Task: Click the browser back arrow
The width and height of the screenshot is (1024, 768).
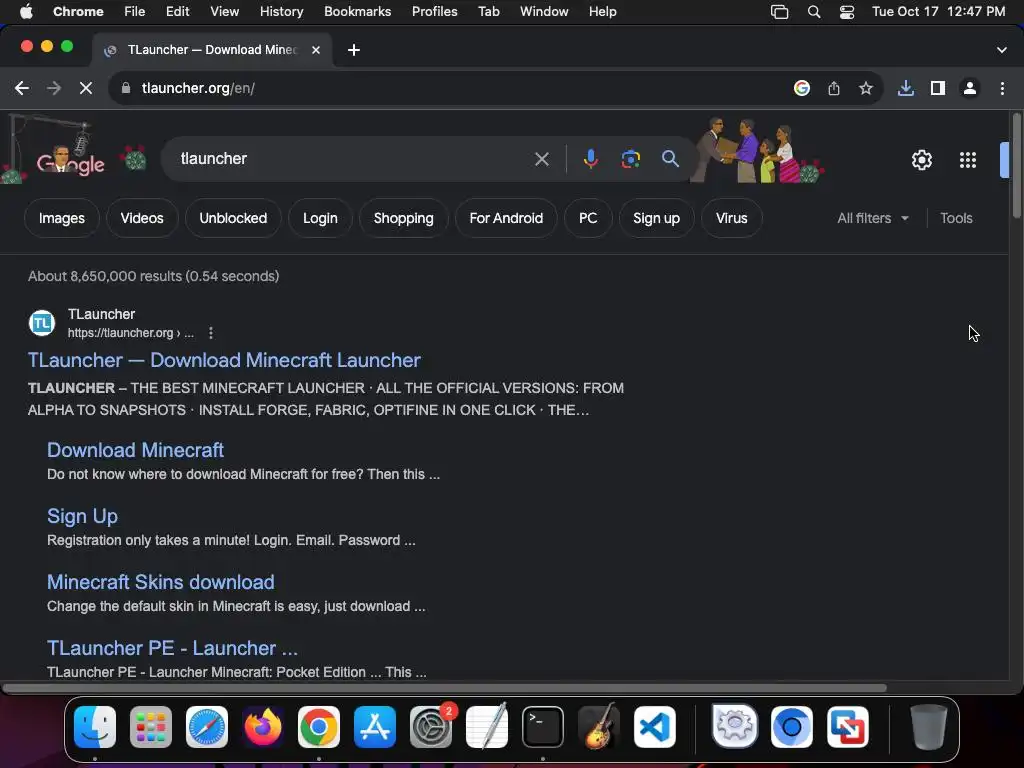Action: coord(22,88)
